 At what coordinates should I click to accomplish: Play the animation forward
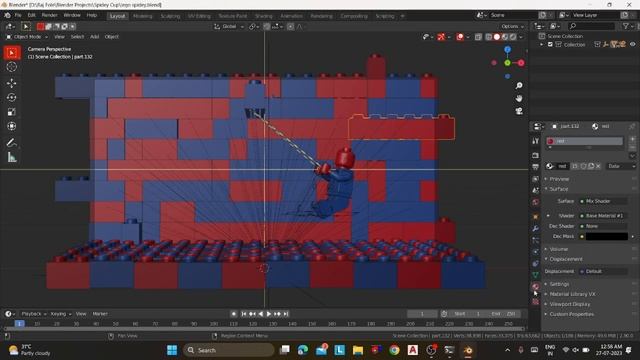coord(269,314)
